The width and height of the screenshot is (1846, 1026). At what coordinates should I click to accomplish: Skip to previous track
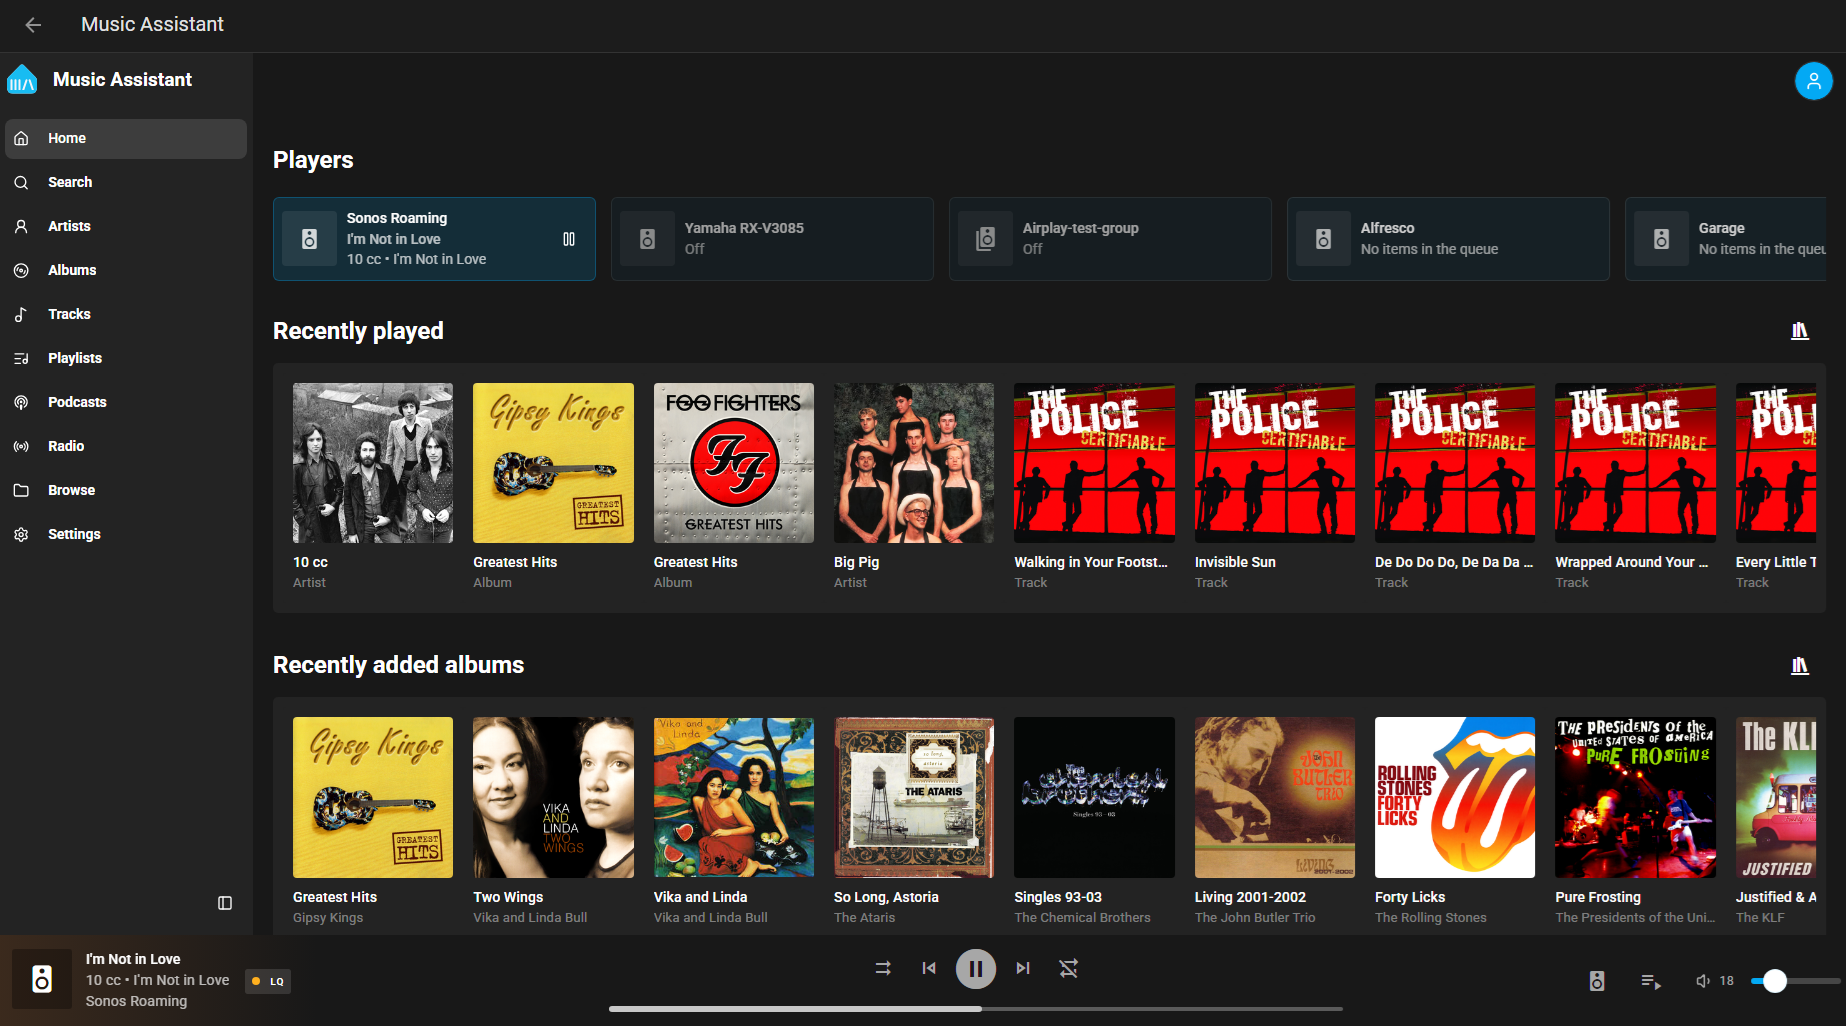click(x=929, y=968)
